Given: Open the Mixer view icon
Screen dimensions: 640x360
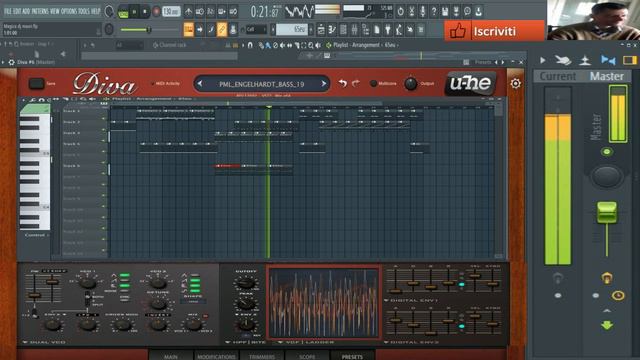Looking at the screenshot, I should pyautogui.click(x=354, y=29).
